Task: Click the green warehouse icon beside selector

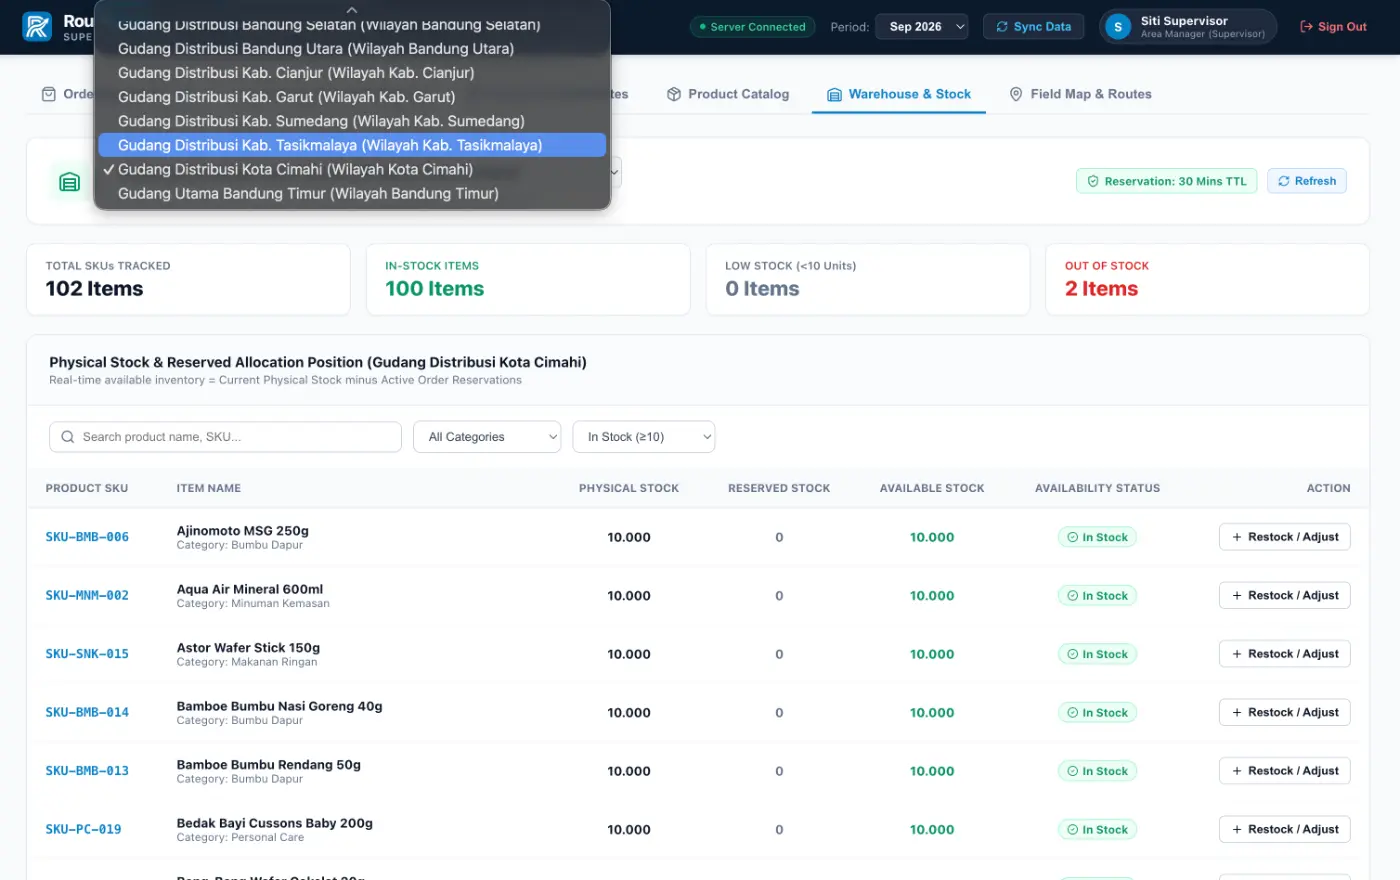Action: (x=69, y=181)
